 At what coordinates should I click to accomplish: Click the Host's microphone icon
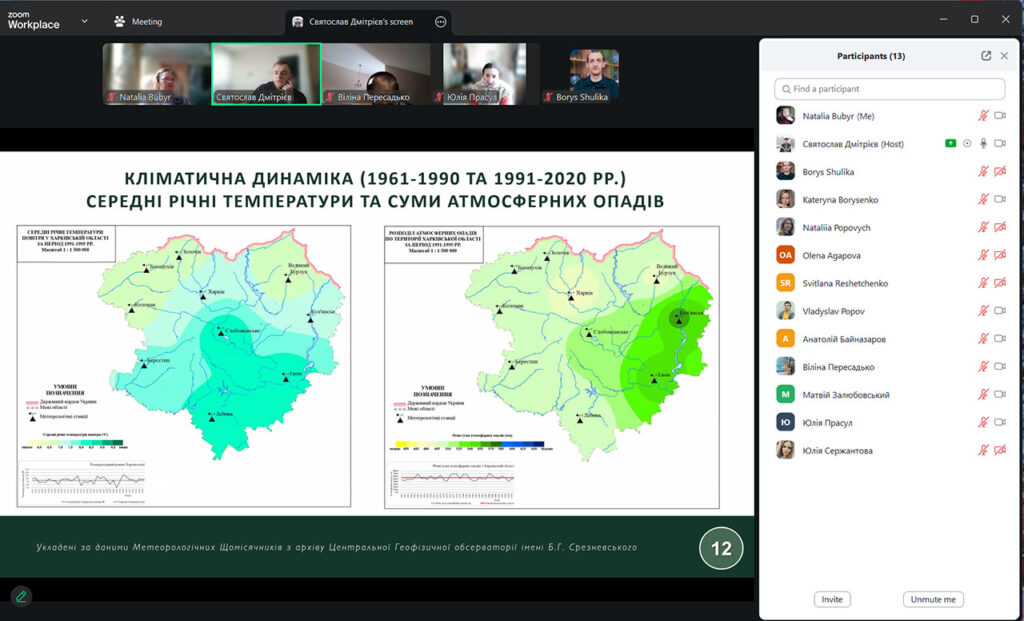(983, 144)
